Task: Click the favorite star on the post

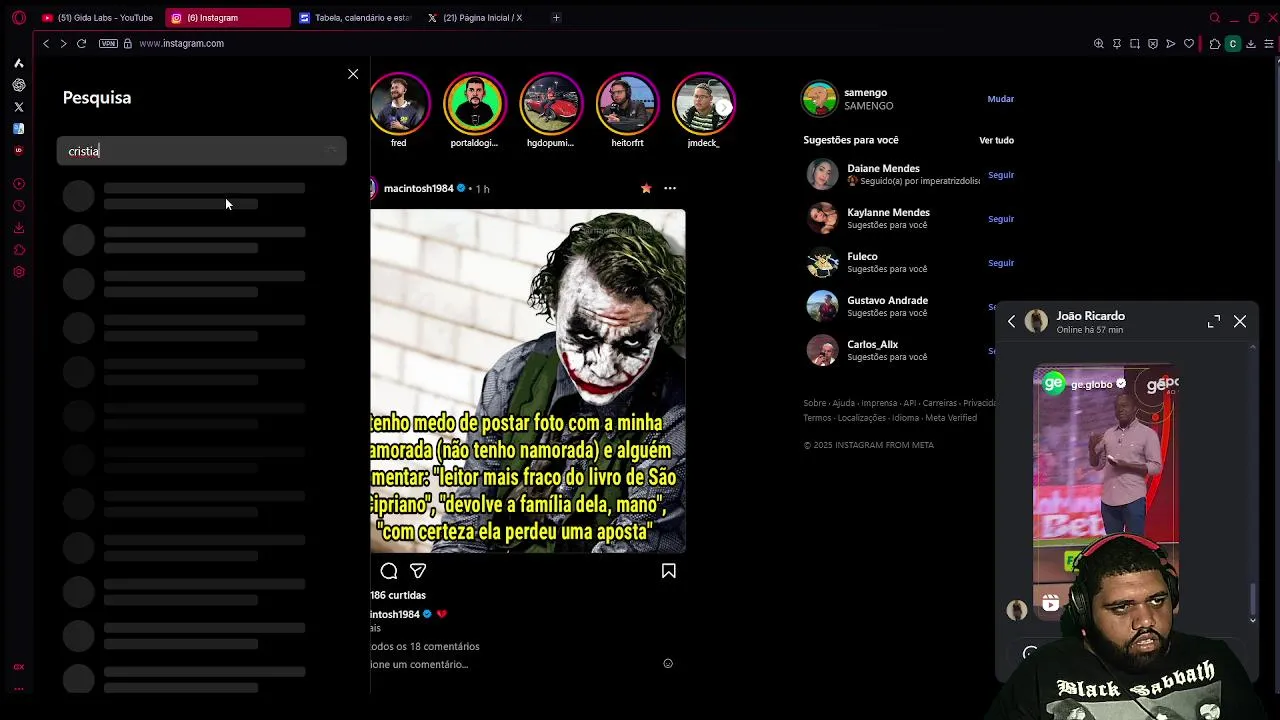Action: [646, 188]
